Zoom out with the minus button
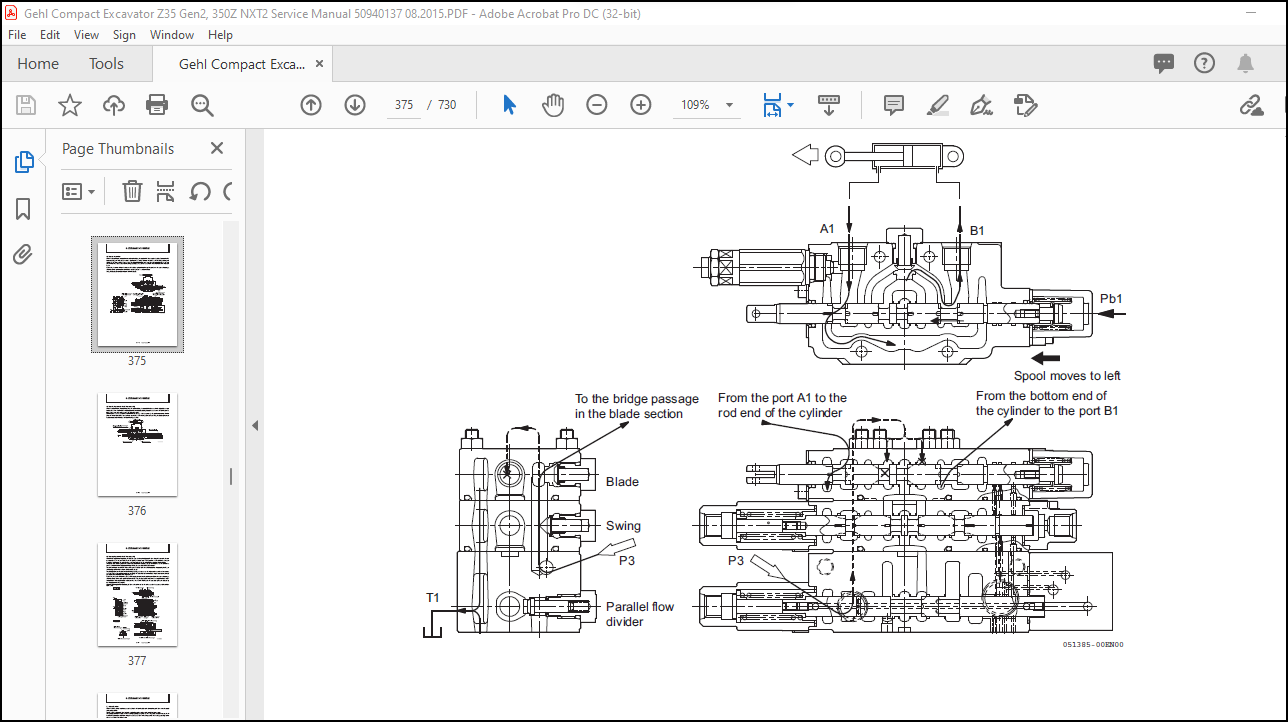 [597, 105]
